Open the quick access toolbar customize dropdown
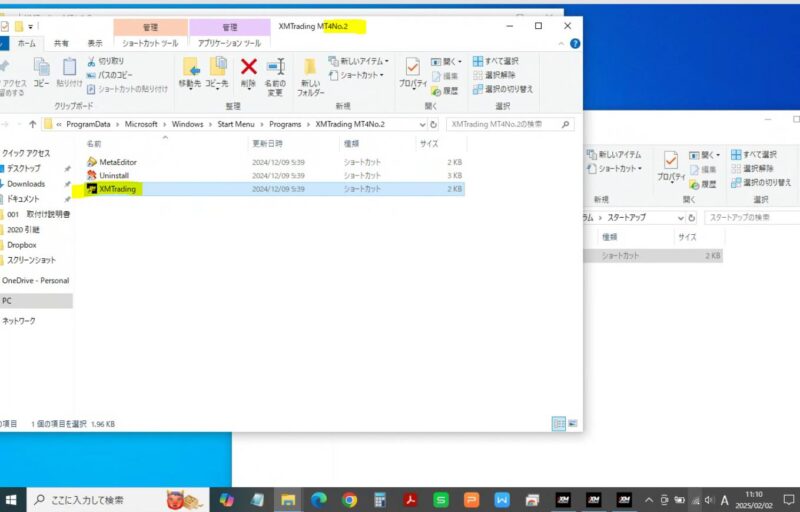Viewport: 800px width, 512px height. coord(31,27)
